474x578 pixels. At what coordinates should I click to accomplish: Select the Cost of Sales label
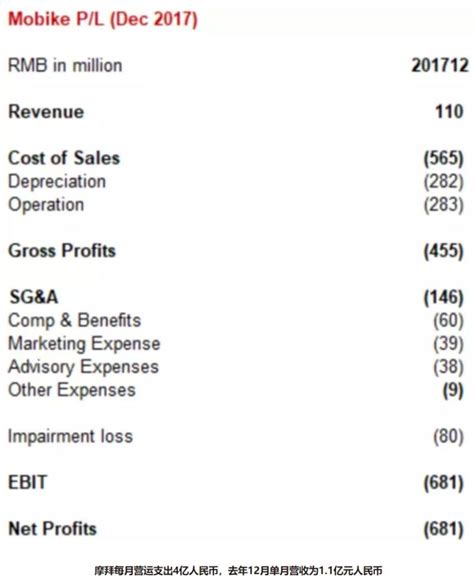point(64,158)
